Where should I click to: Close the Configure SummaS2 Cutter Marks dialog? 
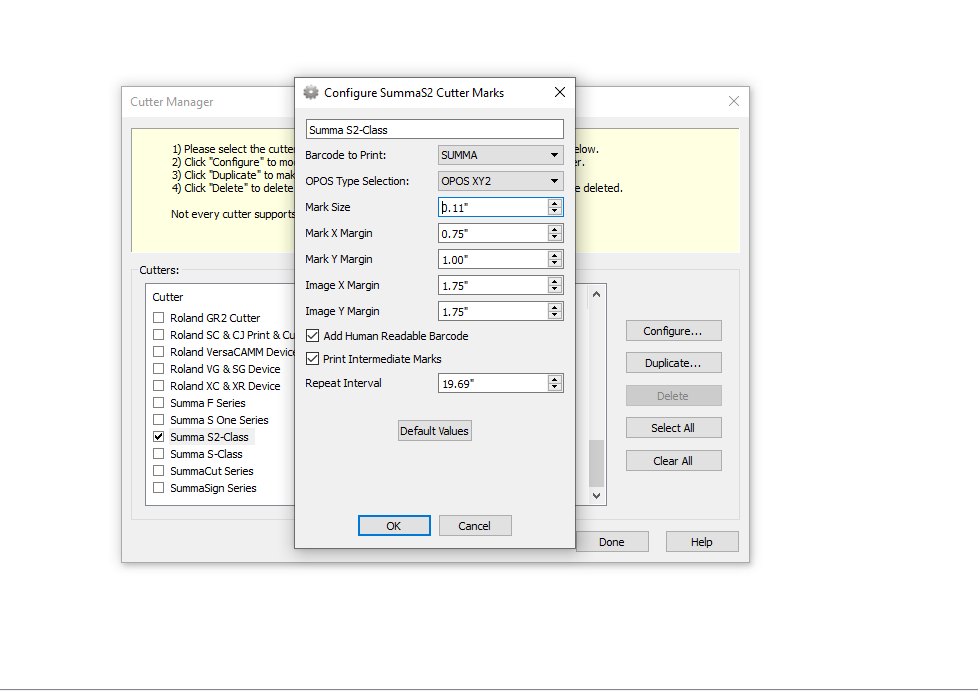pyautogui.click(x=559, y=92)
